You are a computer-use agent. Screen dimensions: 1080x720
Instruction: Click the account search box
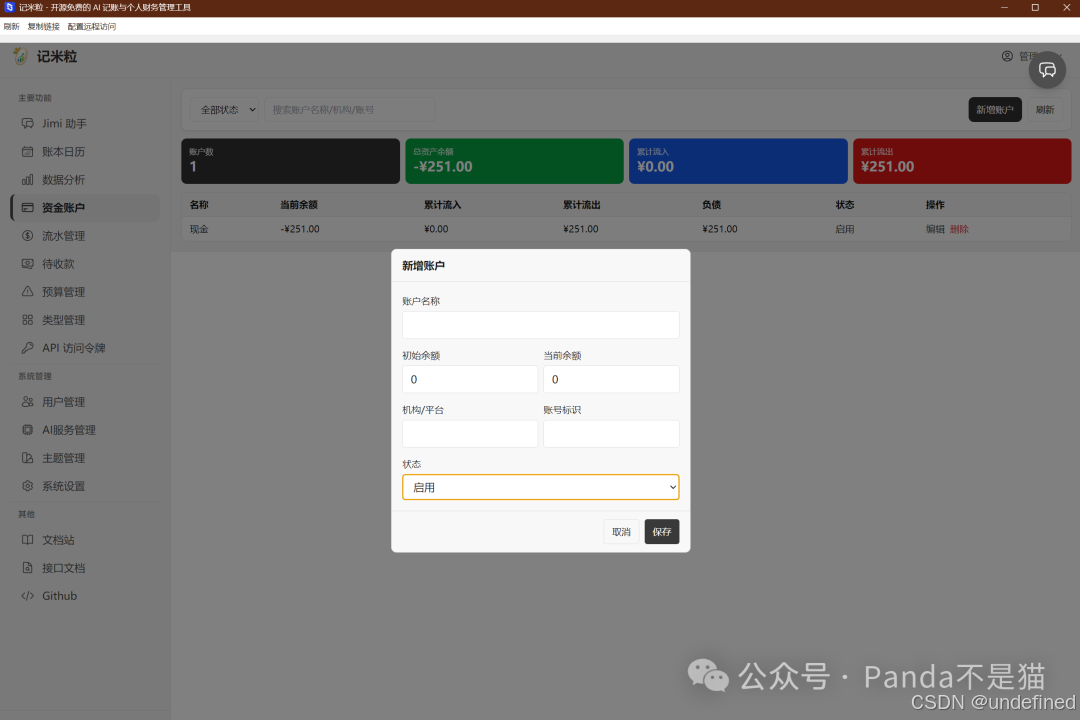click(x=349, y=110)
